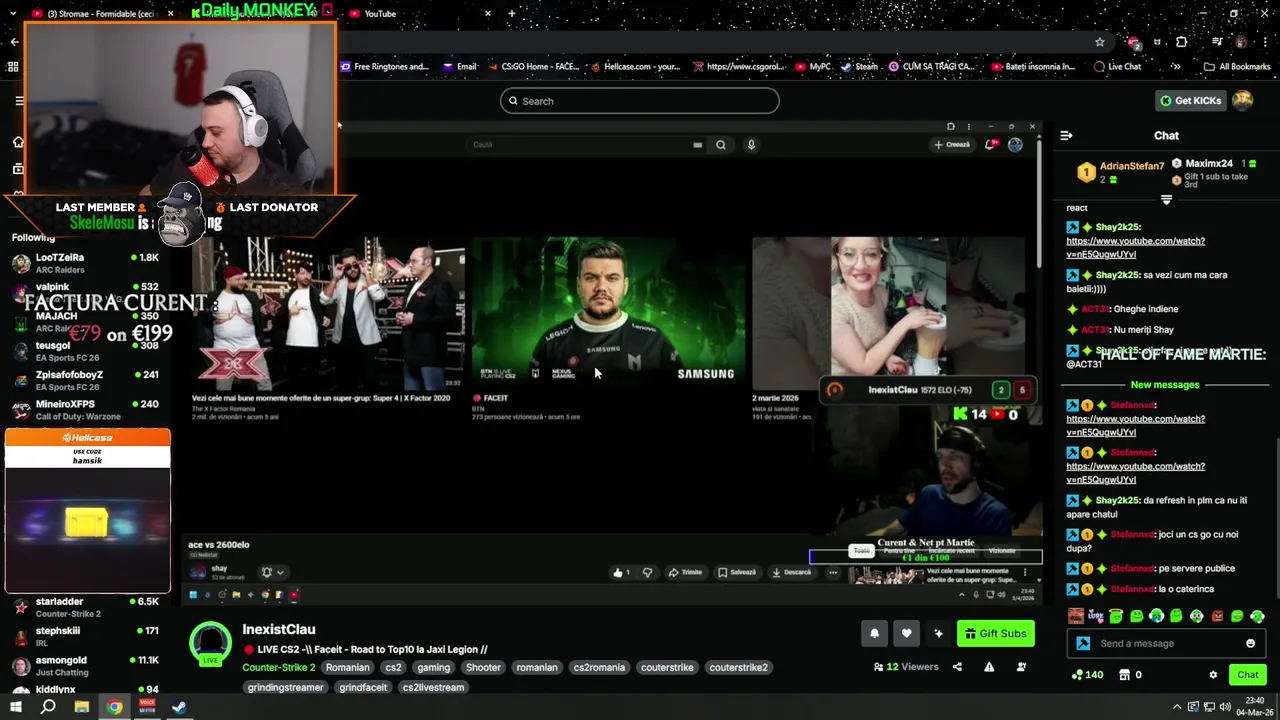1280x720 pixels.
Task: Open the Counter-Strike 2 category link
Action: pos(278,667)
